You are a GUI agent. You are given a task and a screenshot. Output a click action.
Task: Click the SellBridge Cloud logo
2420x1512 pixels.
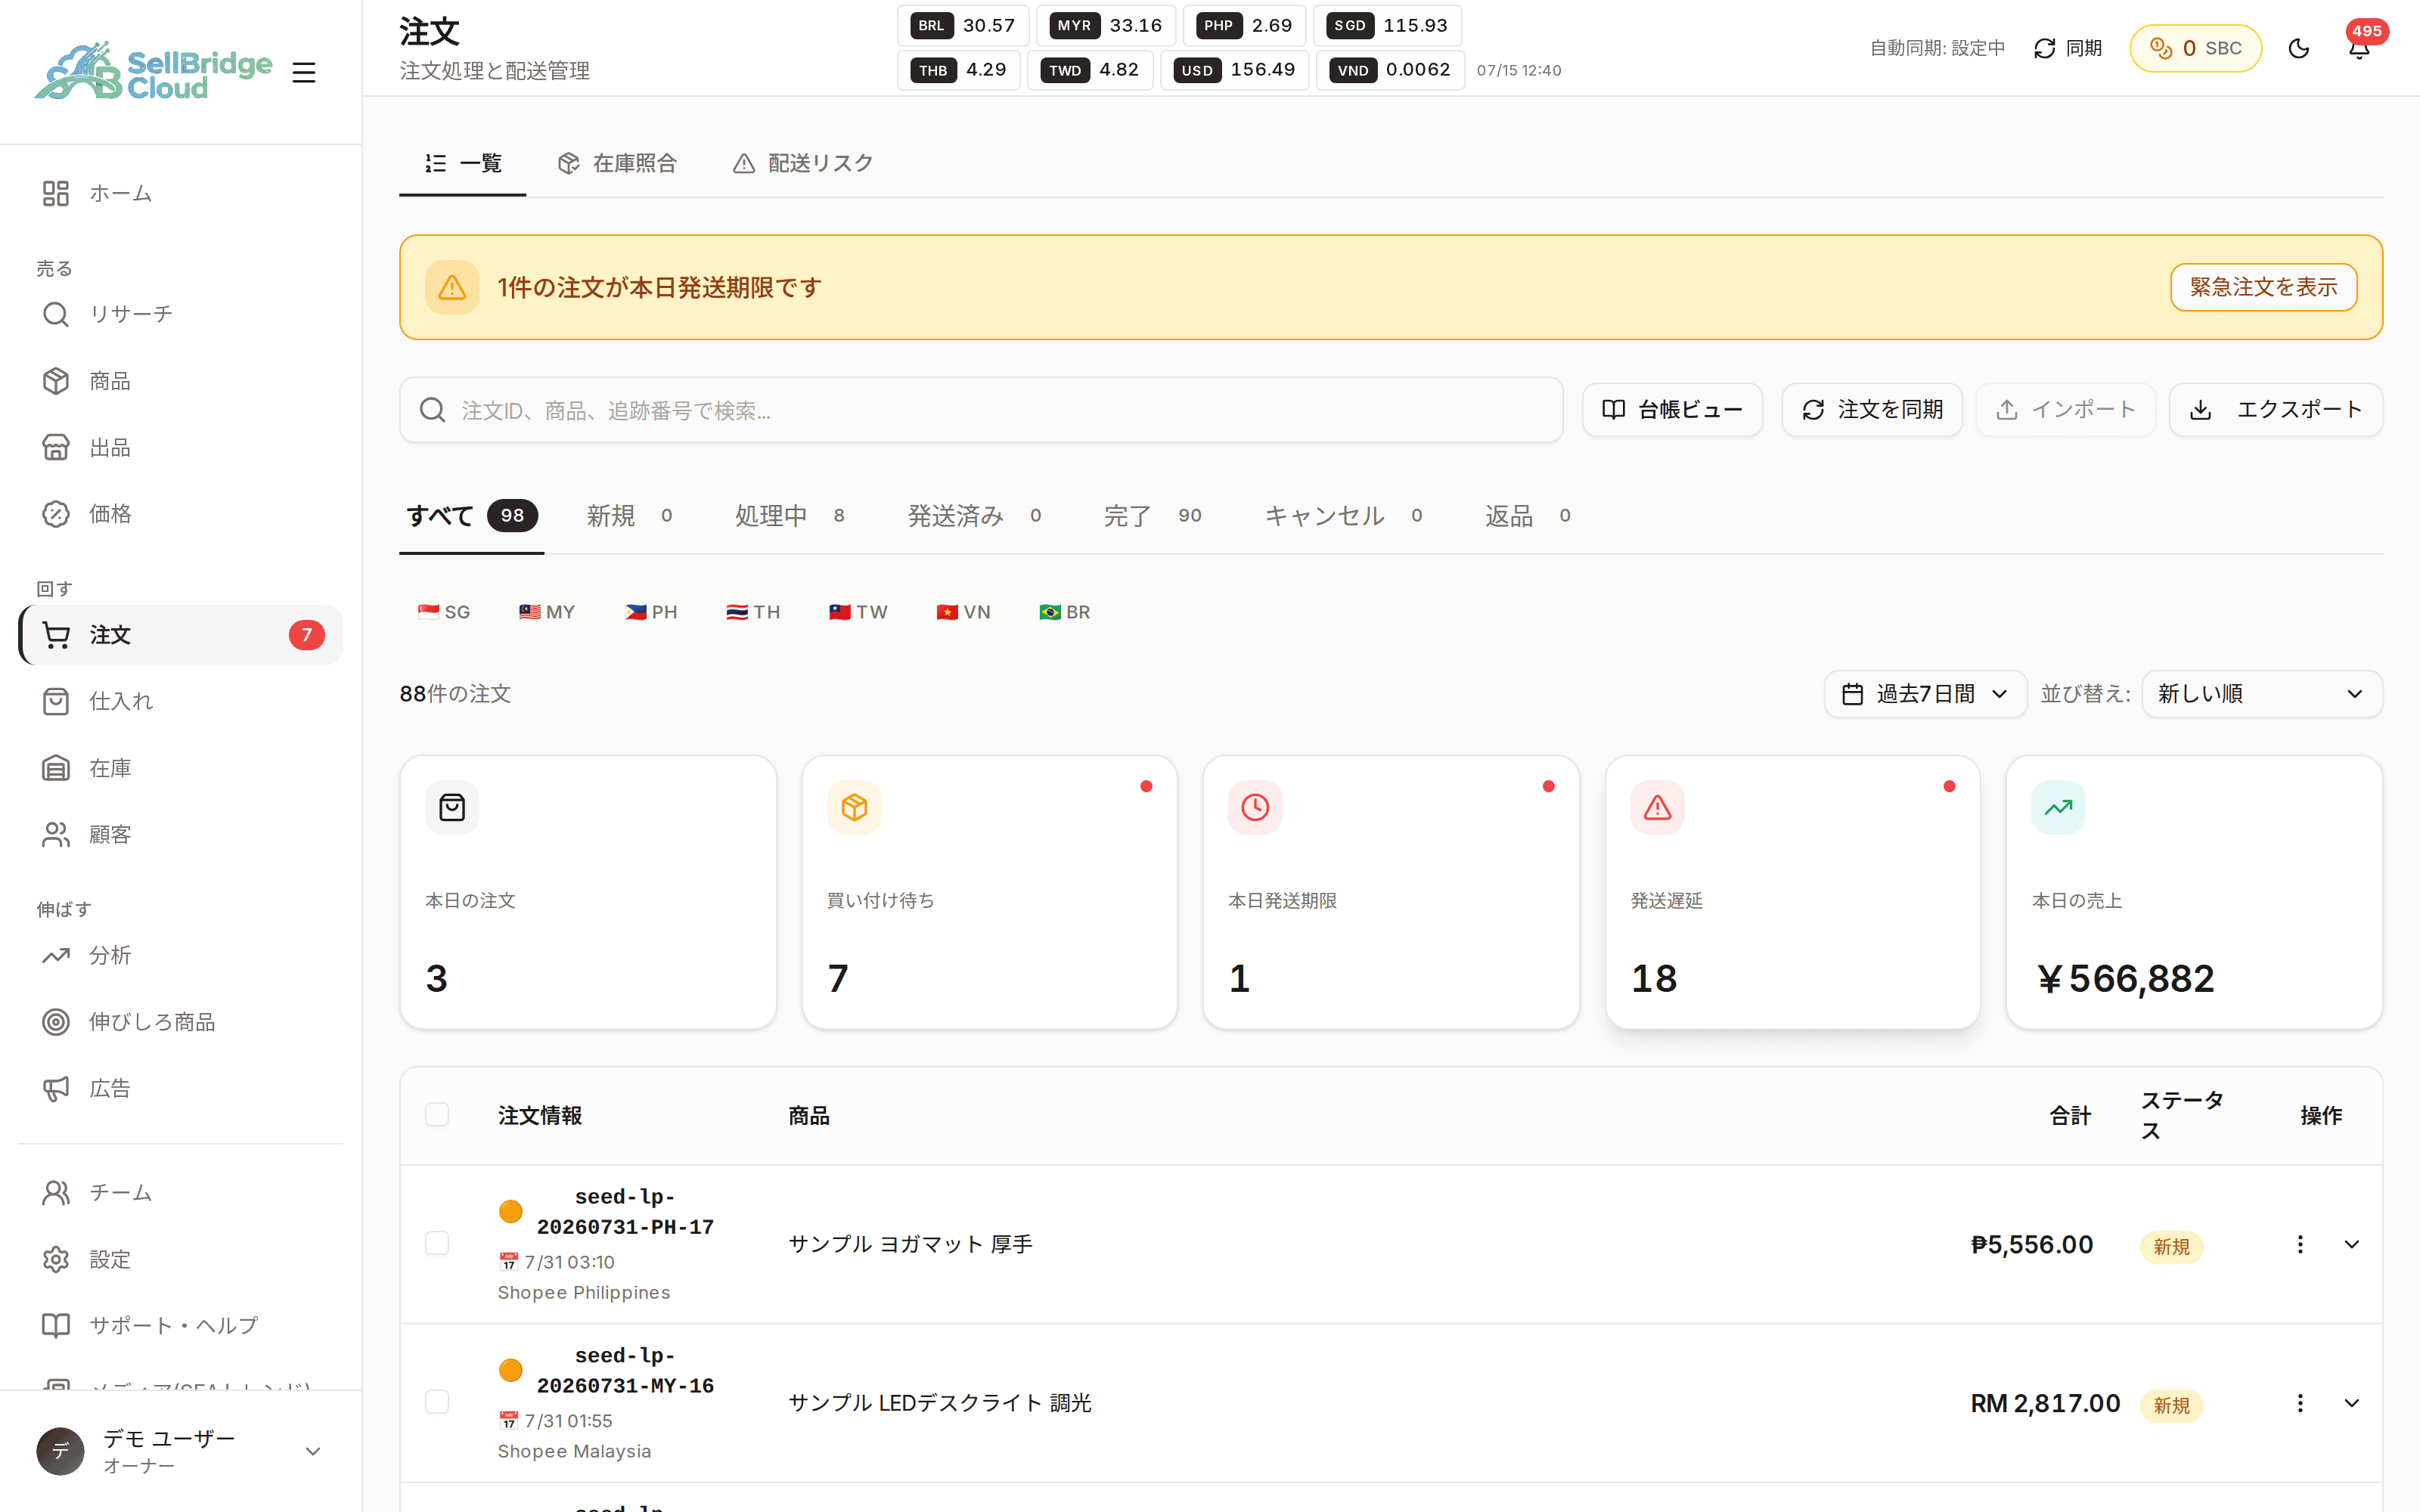[x=153, y=71]
